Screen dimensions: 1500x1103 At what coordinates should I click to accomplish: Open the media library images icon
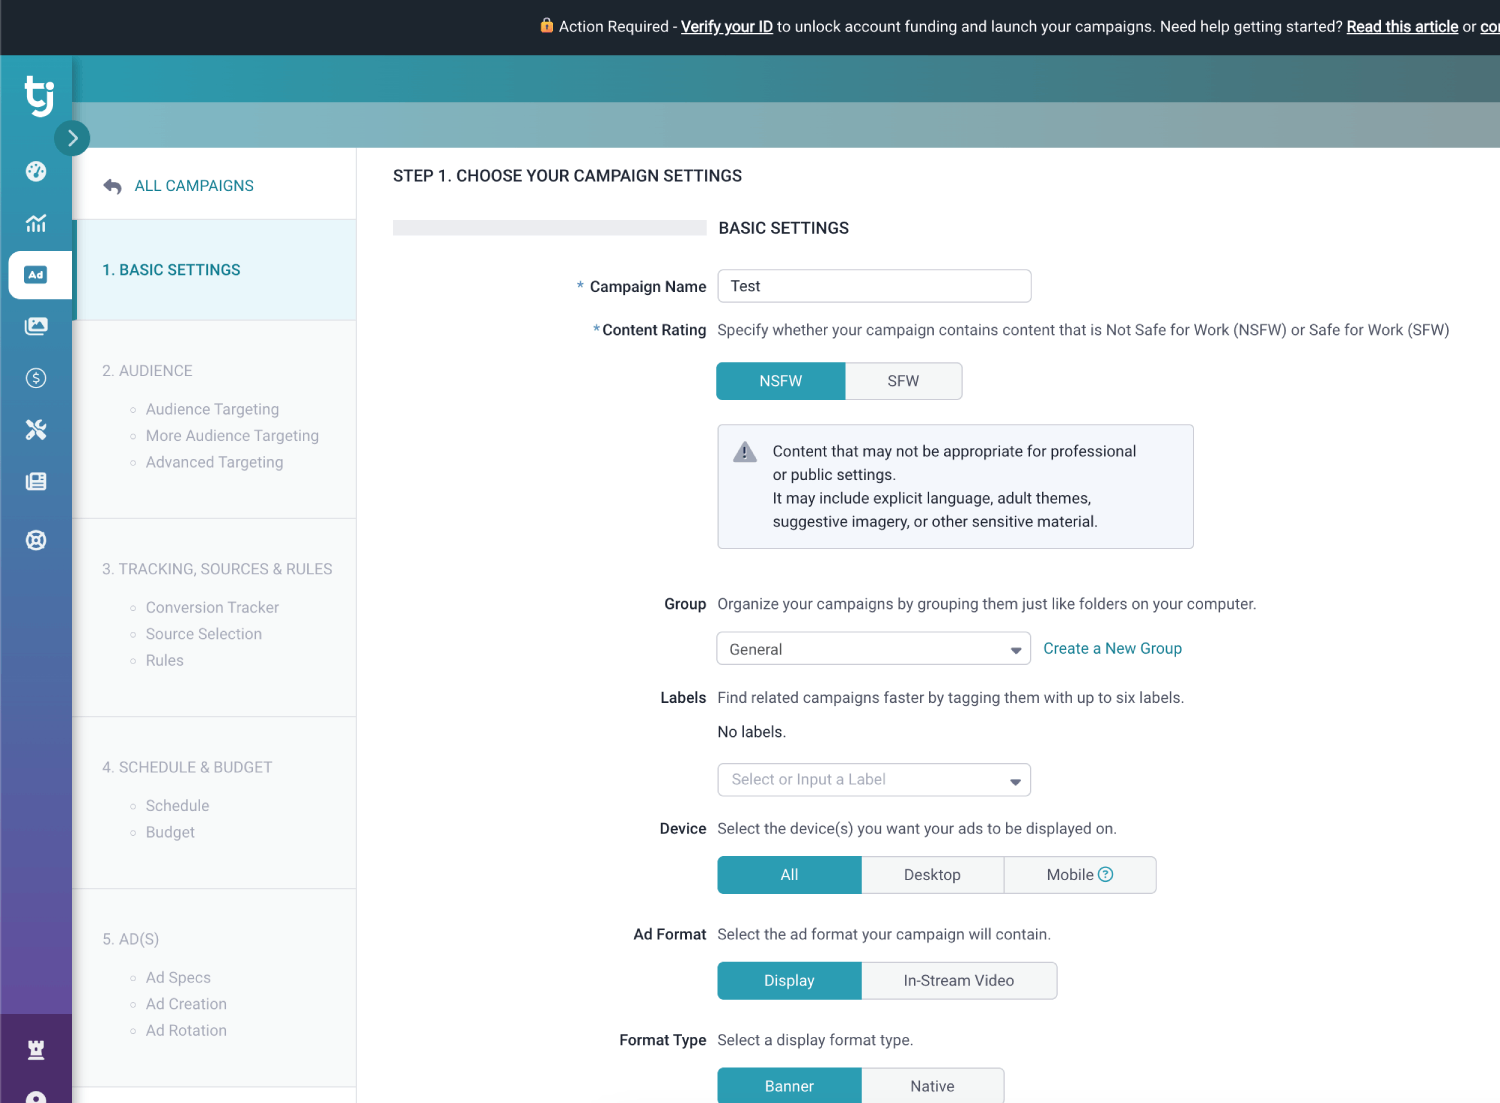[x=36, y=326]
